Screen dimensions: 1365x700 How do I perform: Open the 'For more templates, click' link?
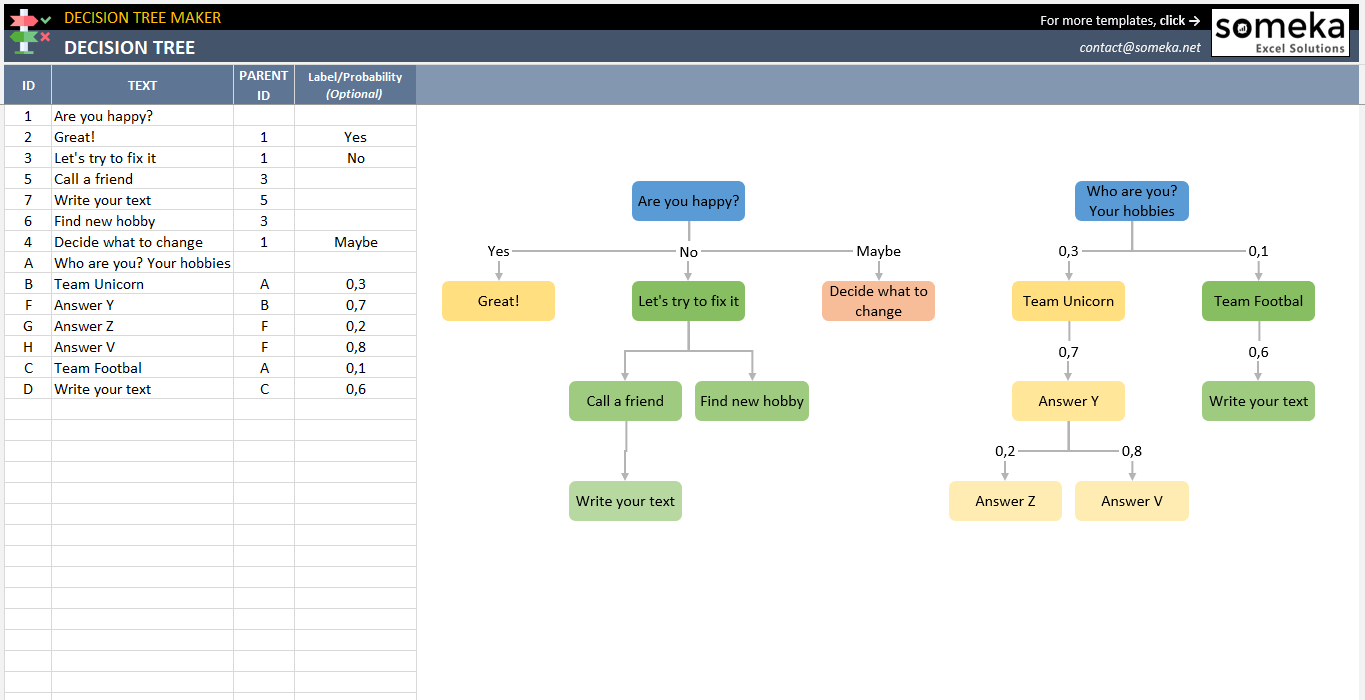1120,19
